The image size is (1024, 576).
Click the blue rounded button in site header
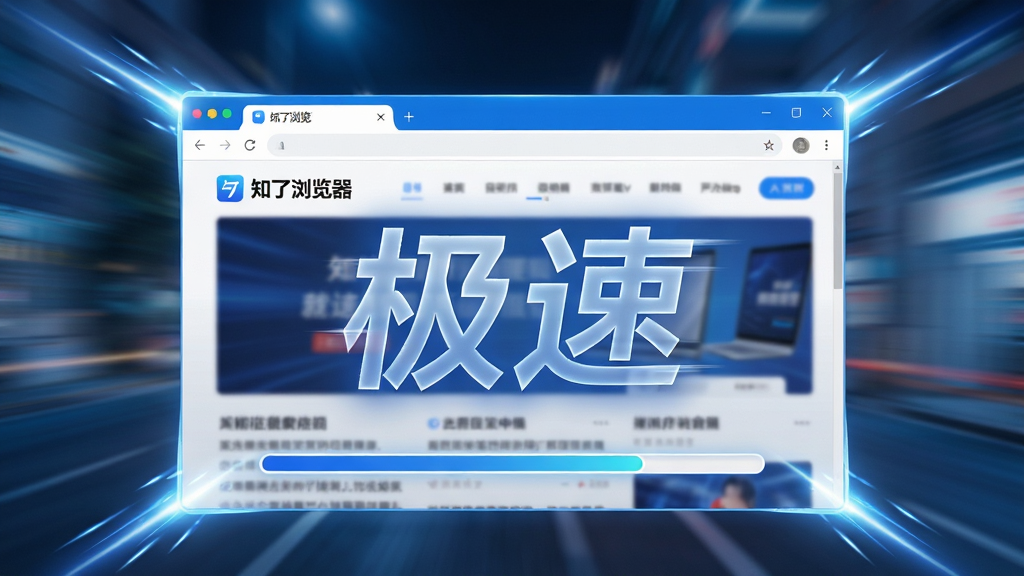click(786, 188)
